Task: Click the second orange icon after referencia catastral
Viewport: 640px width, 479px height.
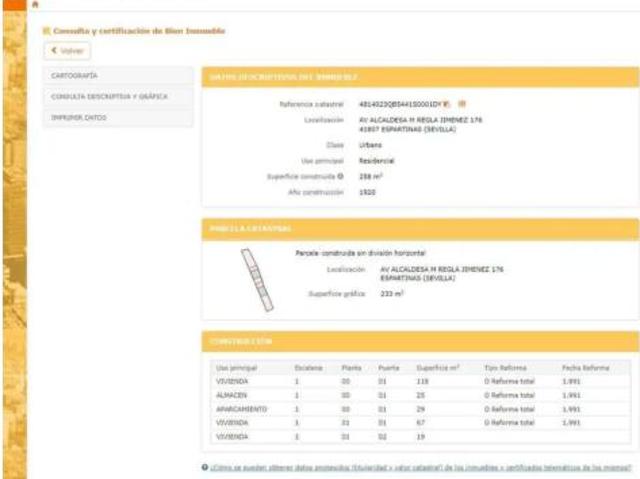Action: pos(462,104)
